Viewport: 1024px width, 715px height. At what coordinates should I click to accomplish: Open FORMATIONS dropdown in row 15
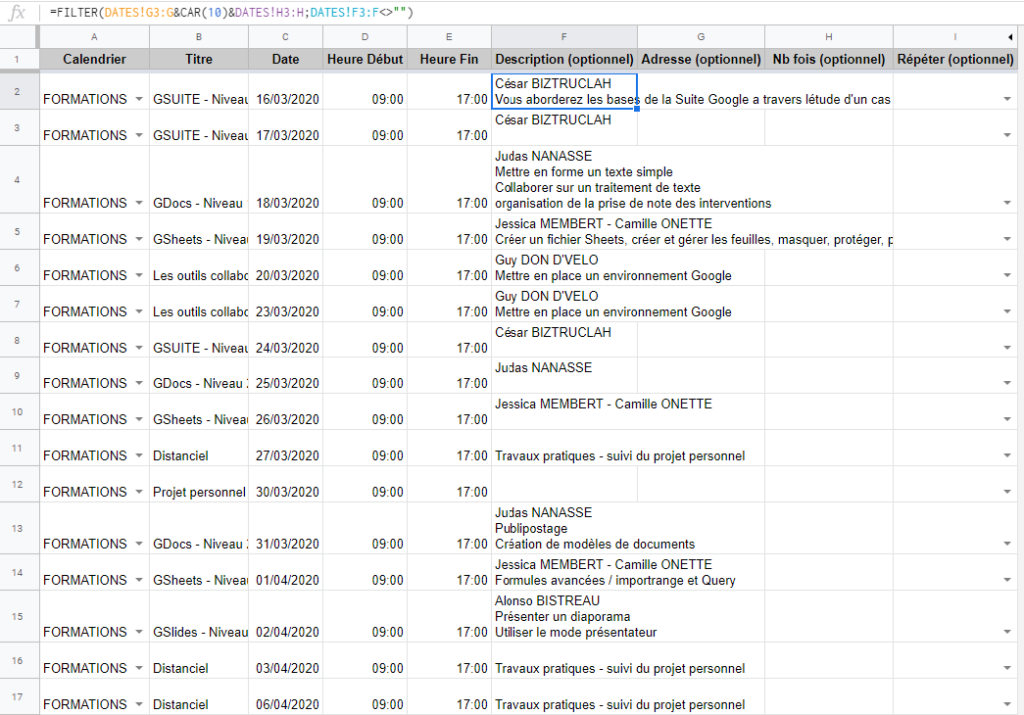139,632
